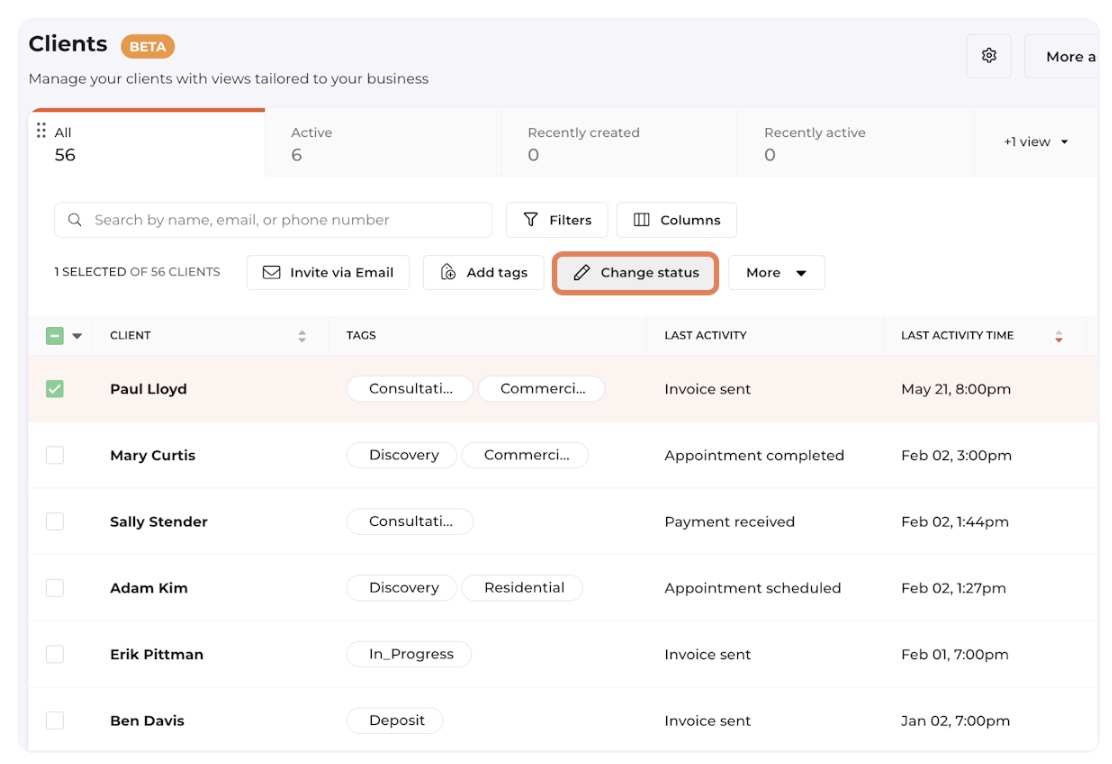Switch to Recently created tab
The image size is (1112, 764).
pos(619,143)
